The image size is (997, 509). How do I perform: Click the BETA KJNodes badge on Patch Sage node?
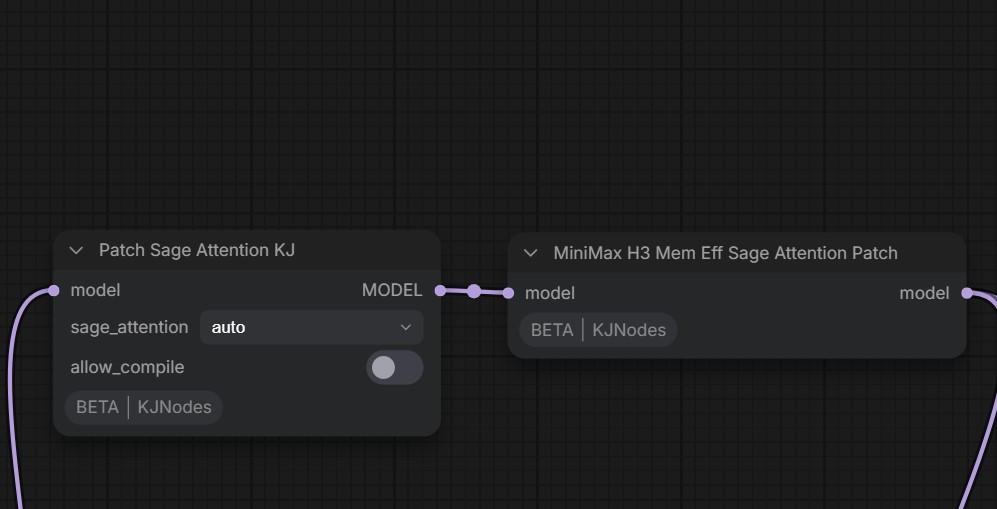[x=144, y=407]
